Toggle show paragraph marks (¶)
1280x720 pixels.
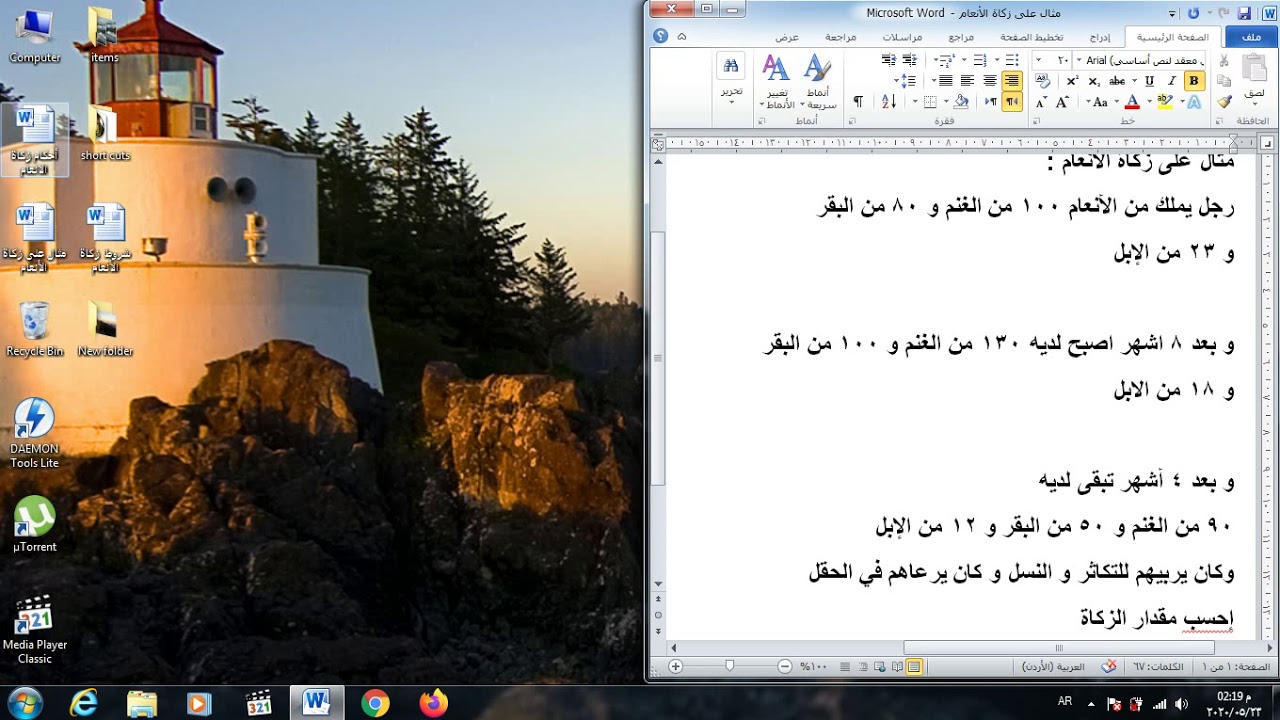pyautogui.click(x=858, y=101)
